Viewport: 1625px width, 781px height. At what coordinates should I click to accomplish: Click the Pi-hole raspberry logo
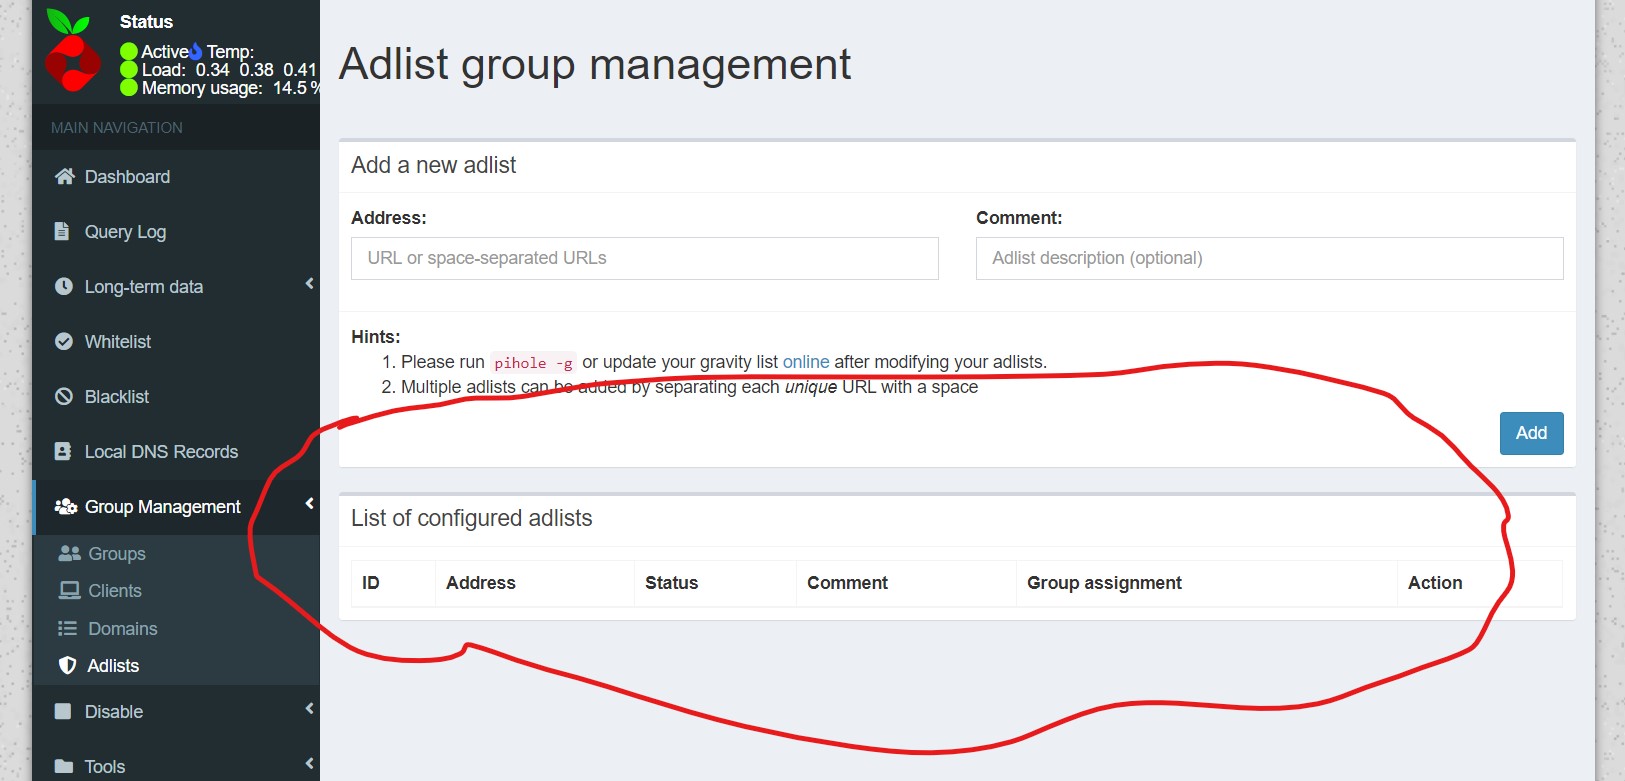pyautogui.click(x=72, y=51)
